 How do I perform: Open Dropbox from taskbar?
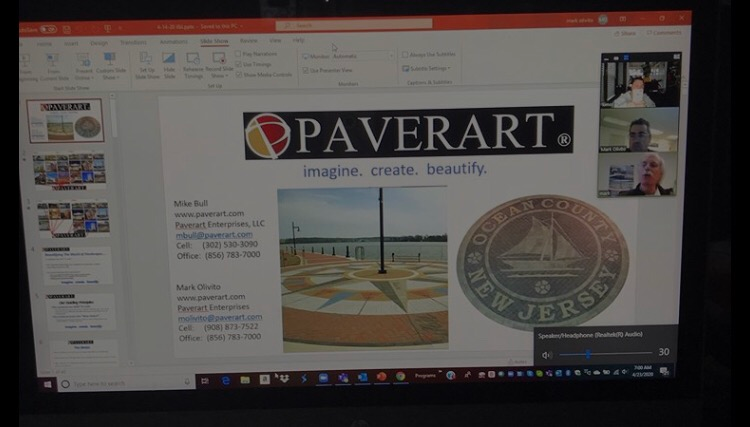(284, 379)
